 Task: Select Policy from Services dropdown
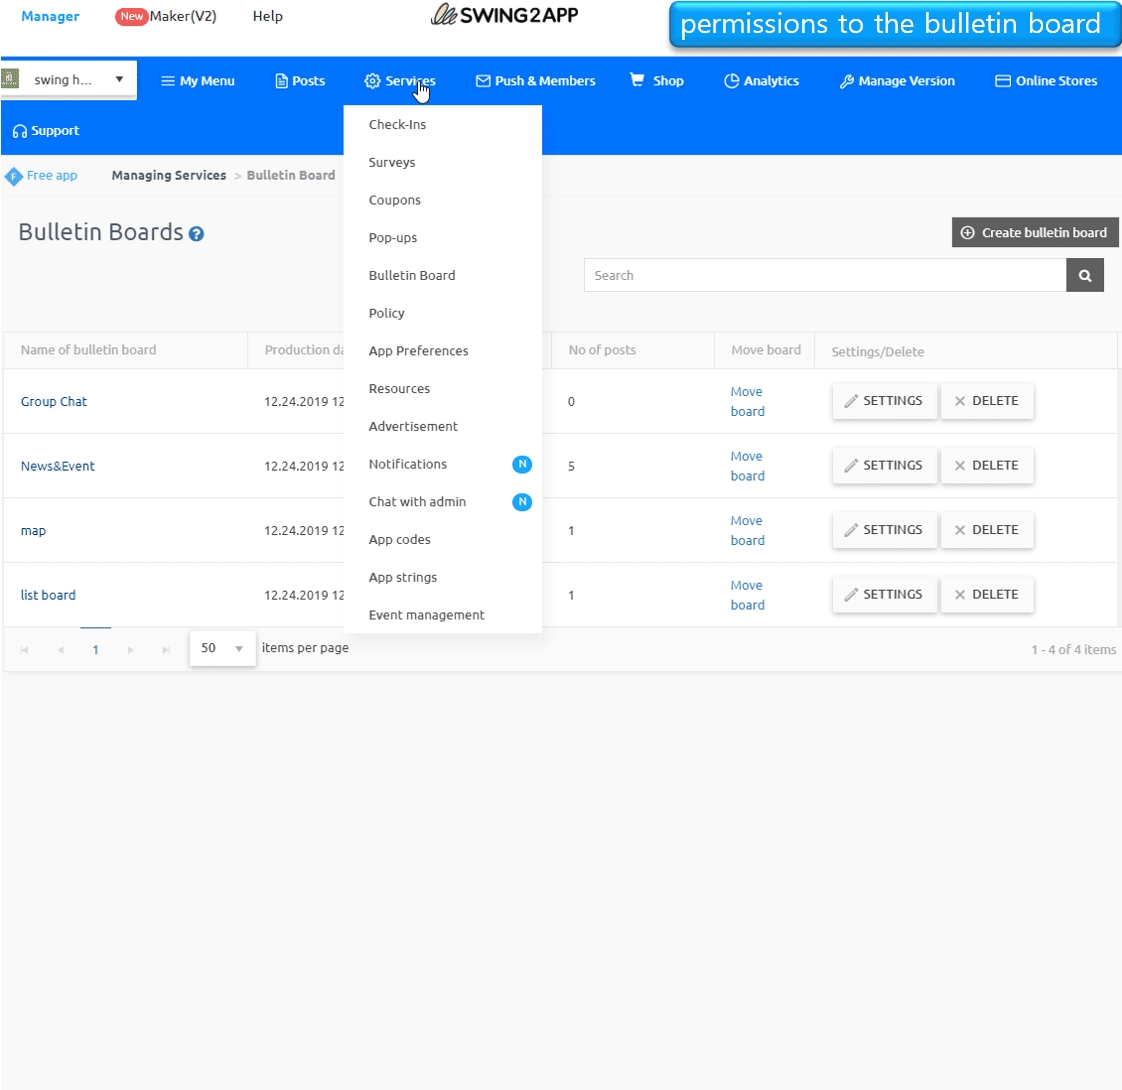[442, 313]
